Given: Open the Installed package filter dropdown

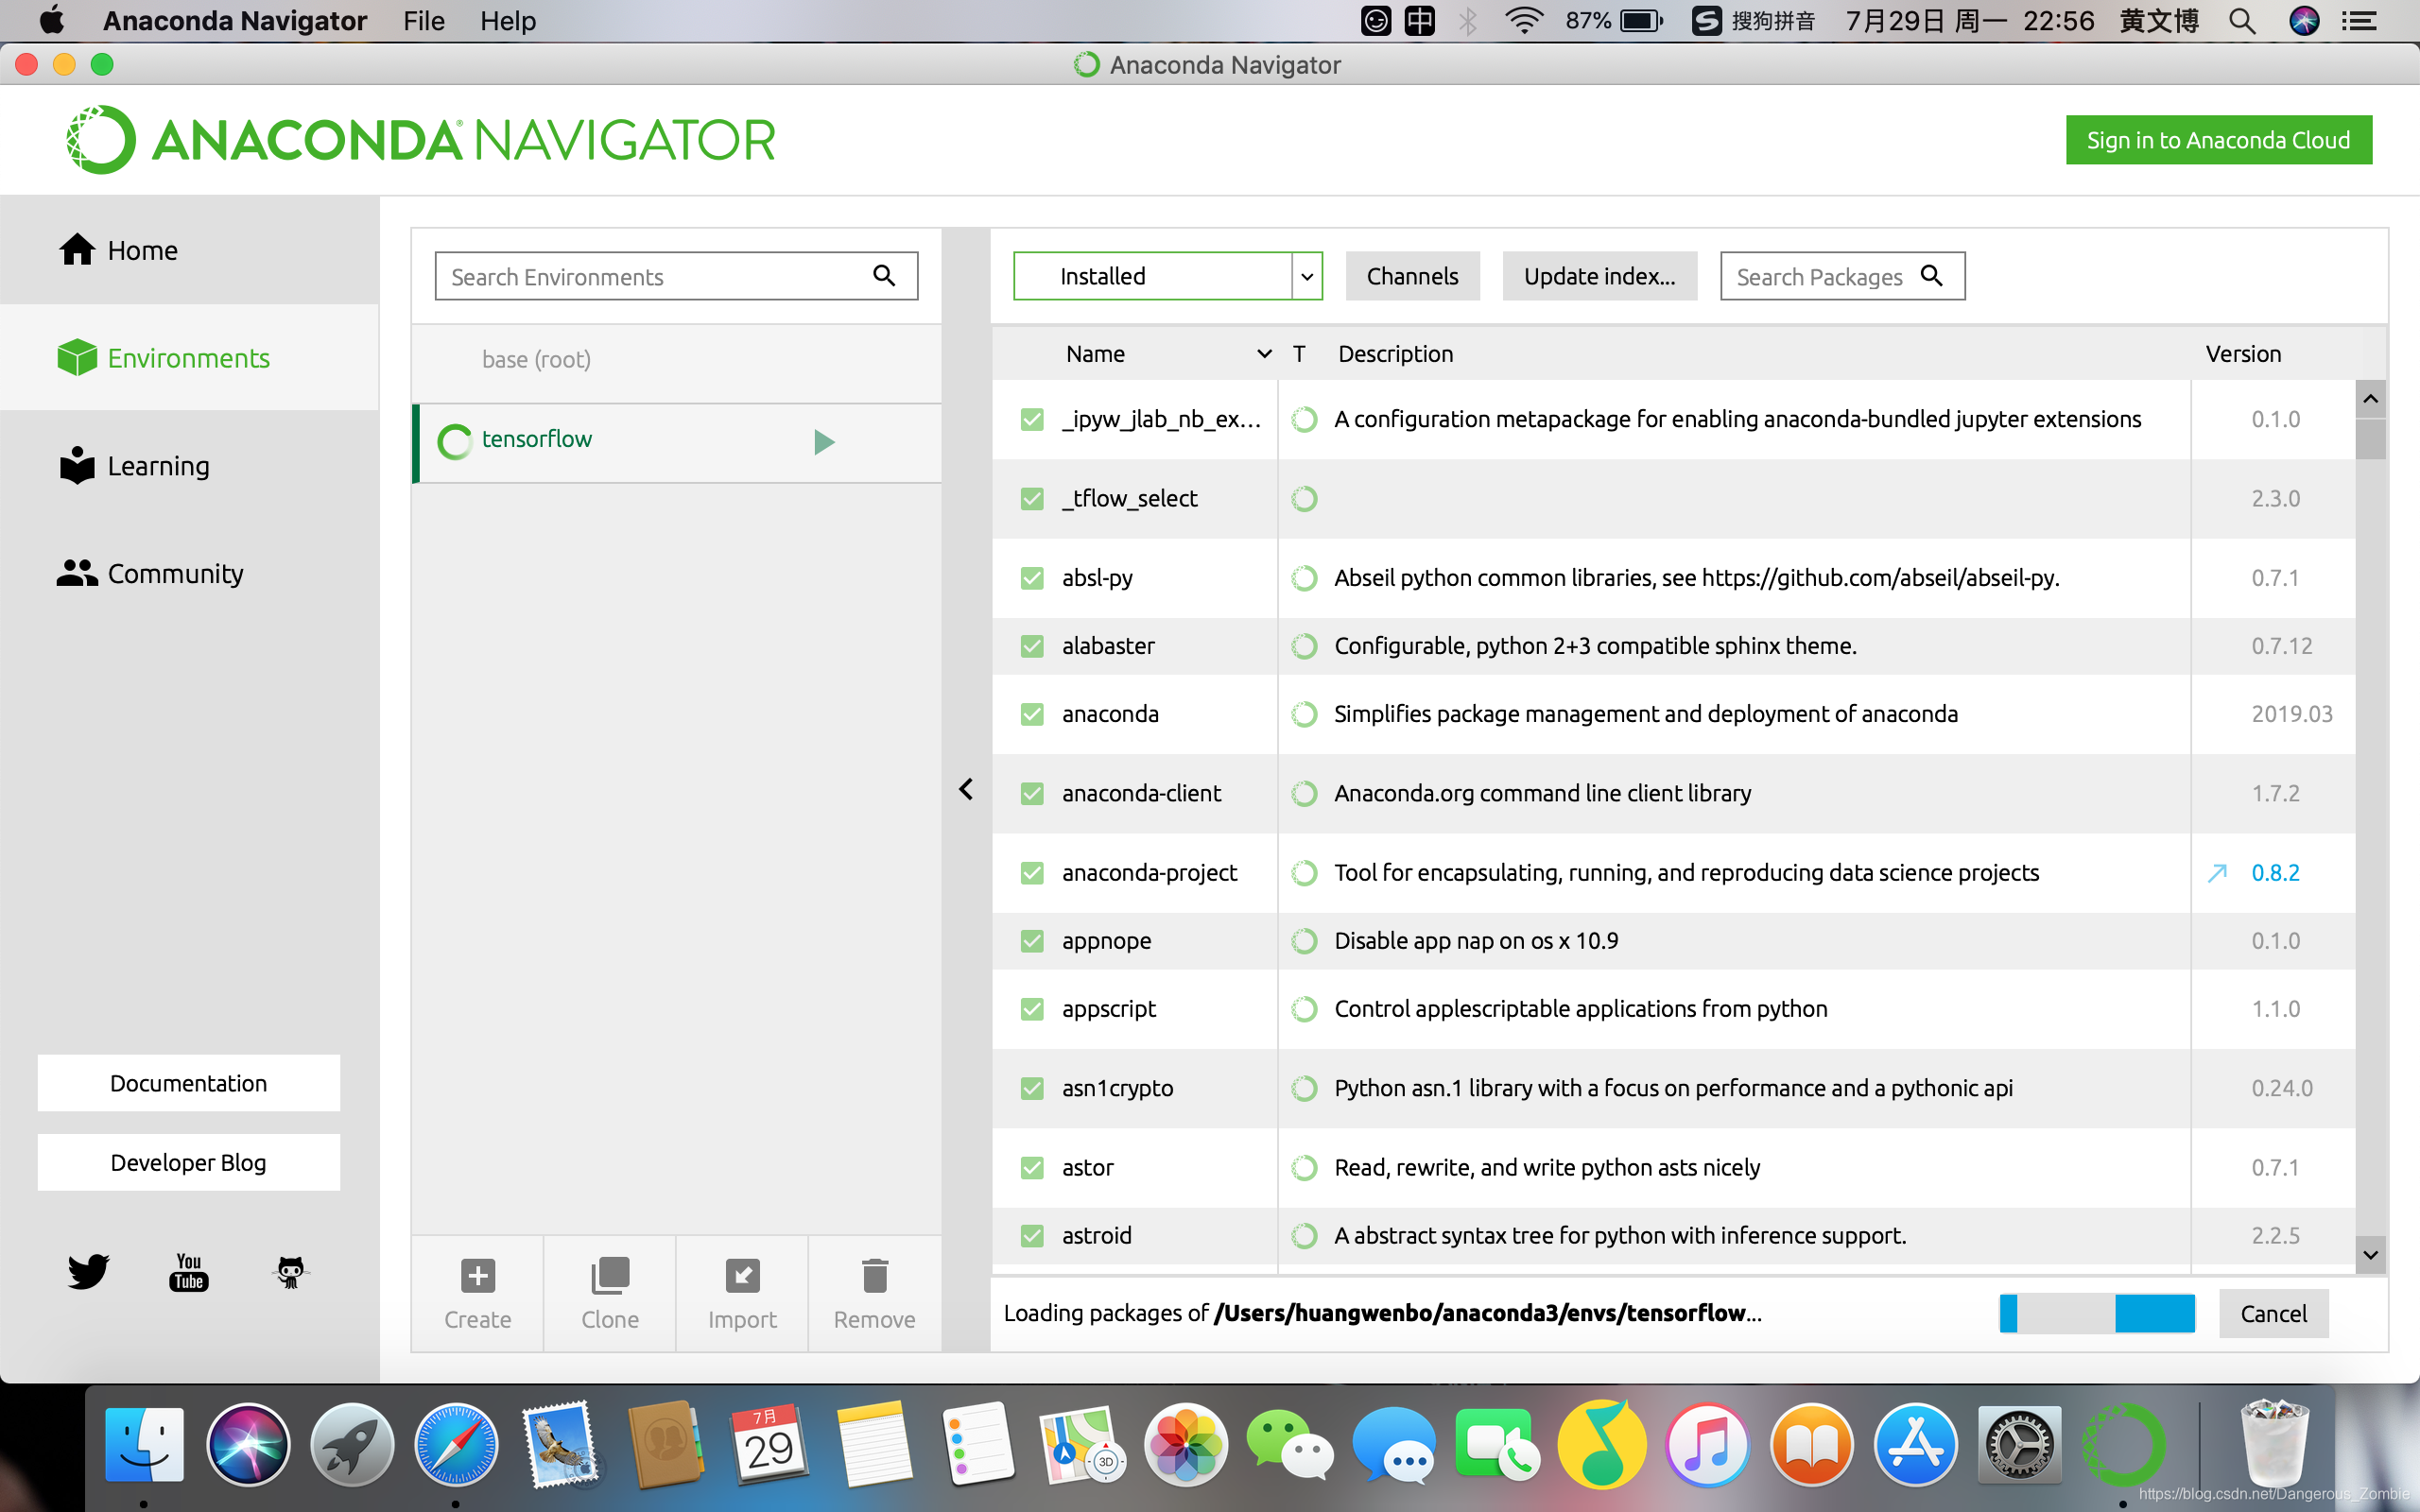Looking at the screenshot, I should [x=1168, y=276].
